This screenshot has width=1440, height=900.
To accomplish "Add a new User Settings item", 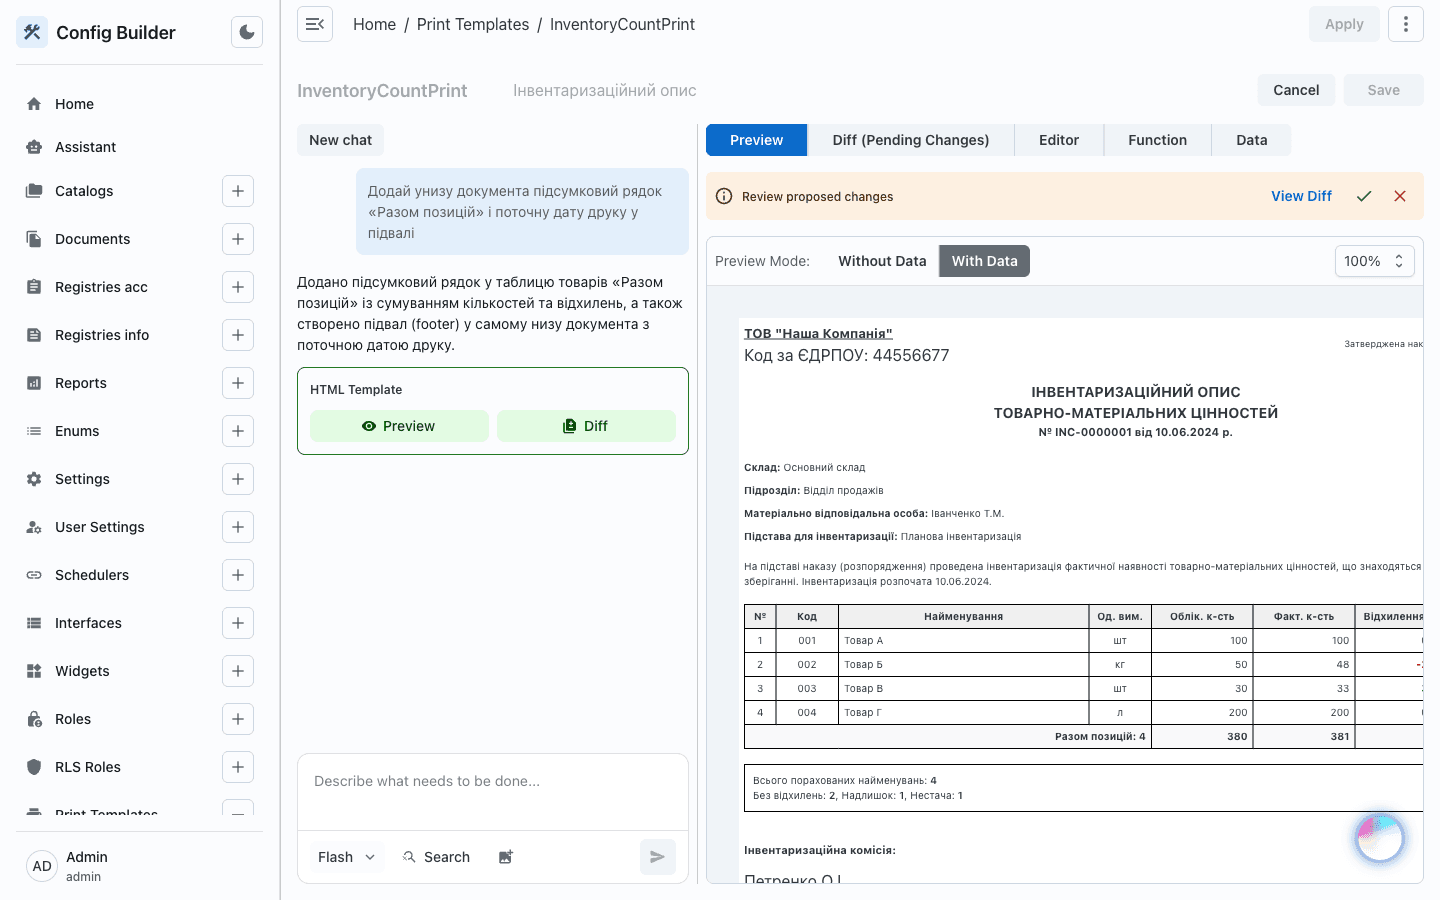I will pyautogui.click(x=238, y=527).
